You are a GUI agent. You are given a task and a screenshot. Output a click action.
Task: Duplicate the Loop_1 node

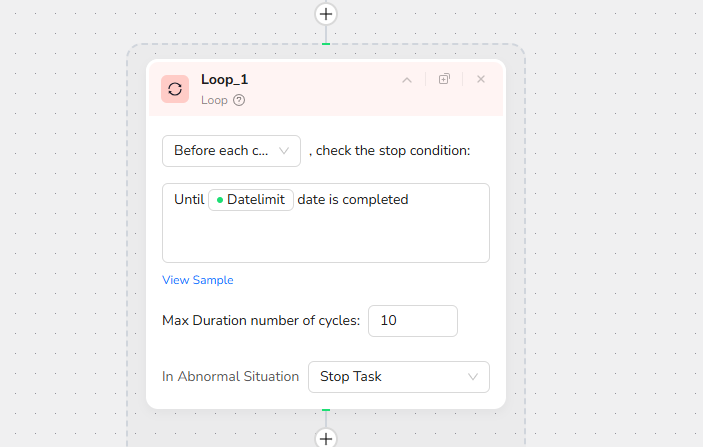click(x=444, y=79)
